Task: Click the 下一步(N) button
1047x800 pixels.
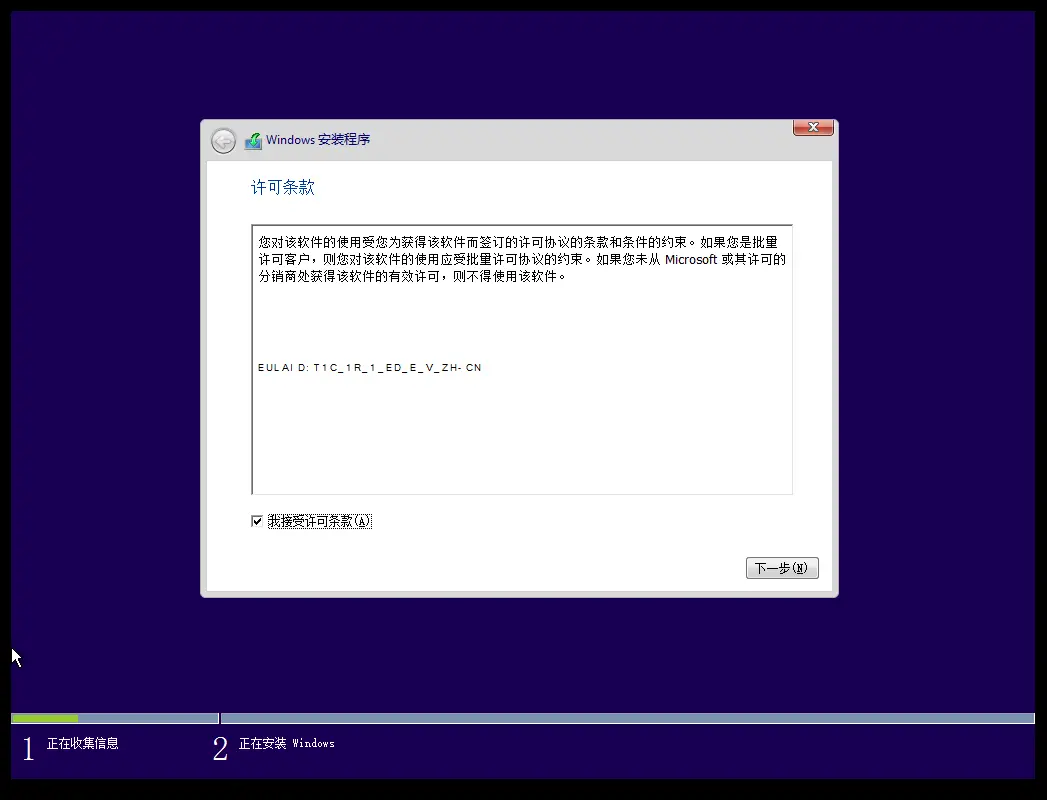Action: point(782,568)
